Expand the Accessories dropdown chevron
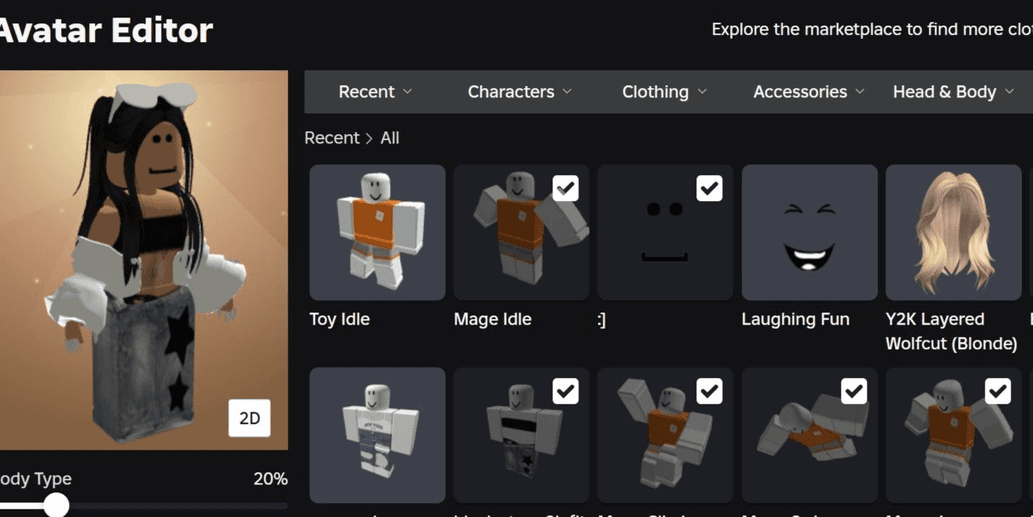This screenshot has width=1033, height=517. click(x=860, y=92)
